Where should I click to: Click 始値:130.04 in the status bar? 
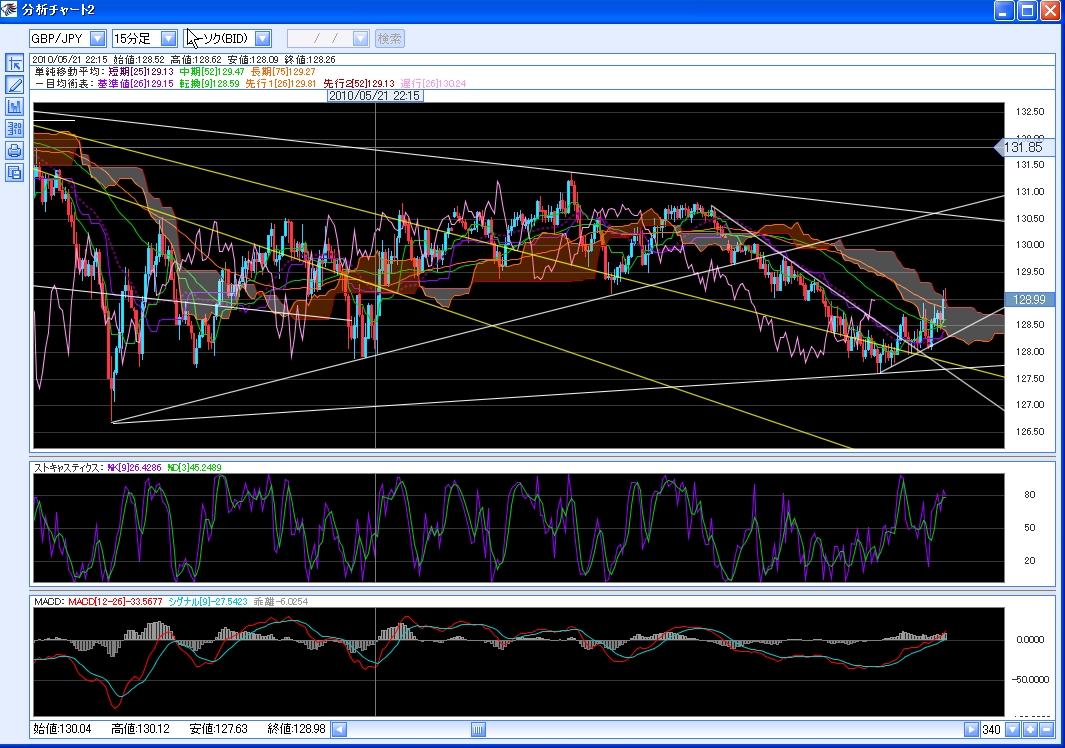click(x=62, y=729)
